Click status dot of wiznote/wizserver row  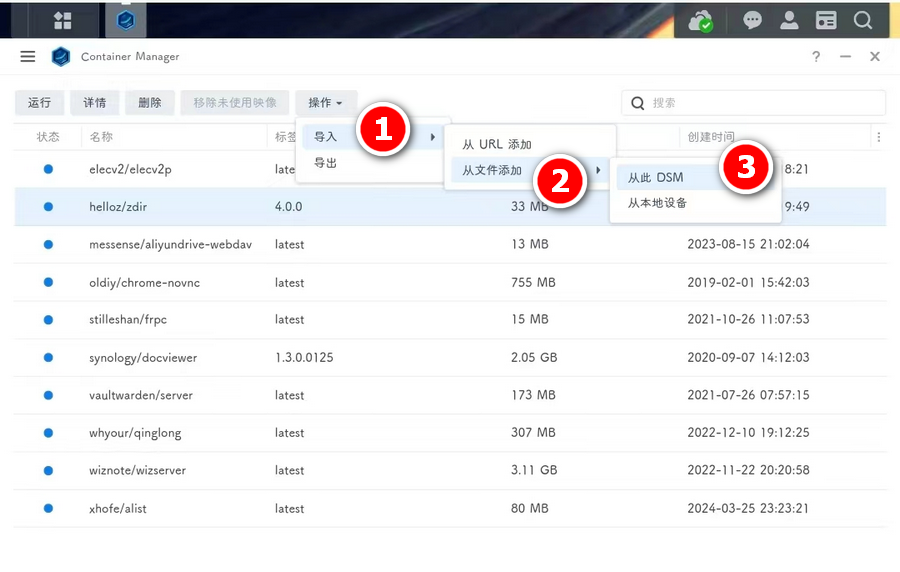tap(48, 470)
